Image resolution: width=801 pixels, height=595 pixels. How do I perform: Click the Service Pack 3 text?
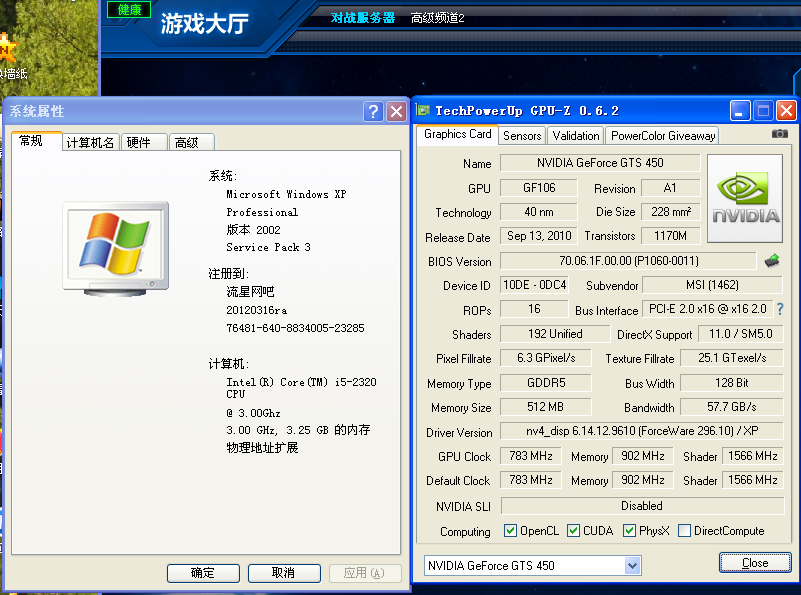[x=268, y=247]
